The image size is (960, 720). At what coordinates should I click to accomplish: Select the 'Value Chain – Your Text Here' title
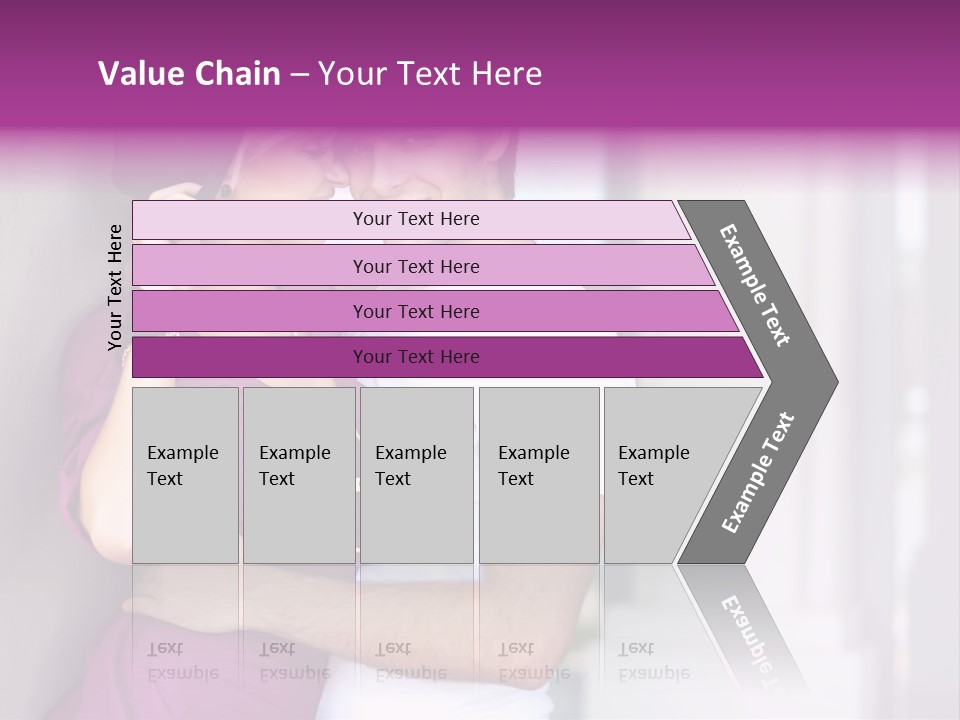coord(320,73)
